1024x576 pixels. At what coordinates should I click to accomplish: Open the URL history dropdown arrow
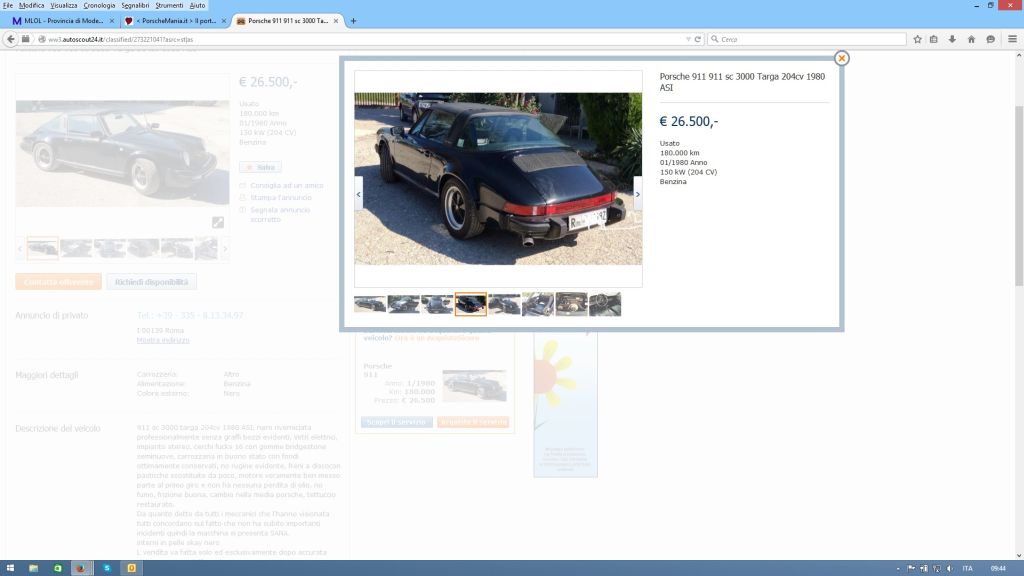pyautogui.click(x=688, y=39)
